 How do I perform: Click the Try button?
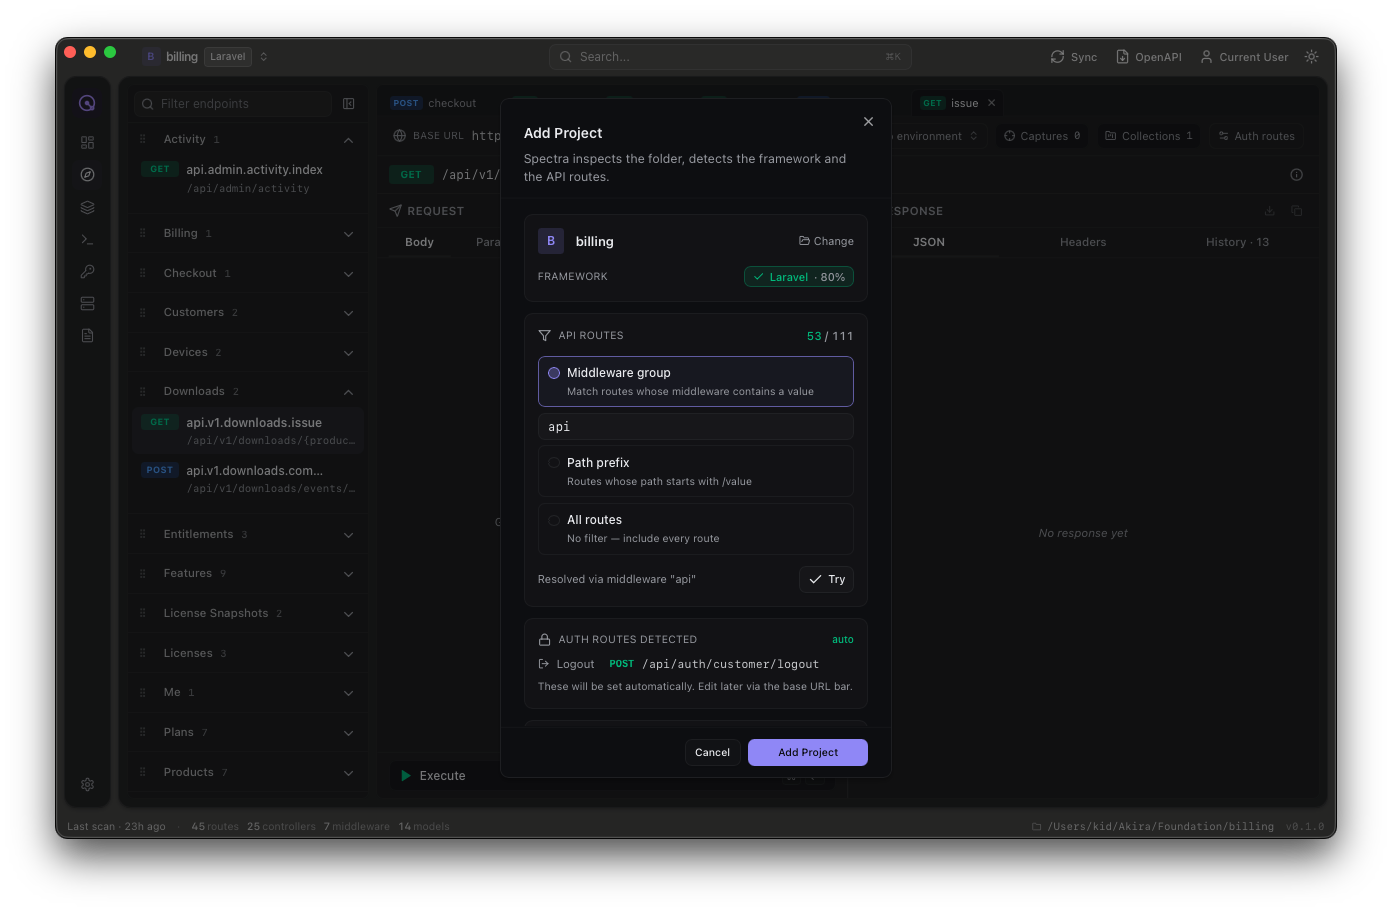(x=826, y=579)
